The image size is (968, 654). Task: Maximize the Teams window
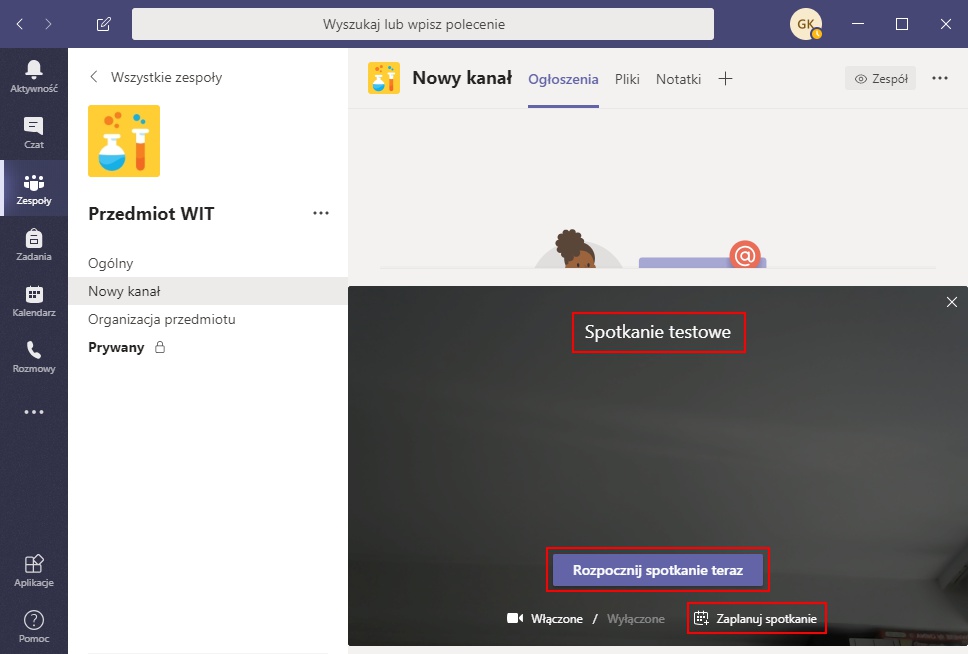tap(902, 24)
